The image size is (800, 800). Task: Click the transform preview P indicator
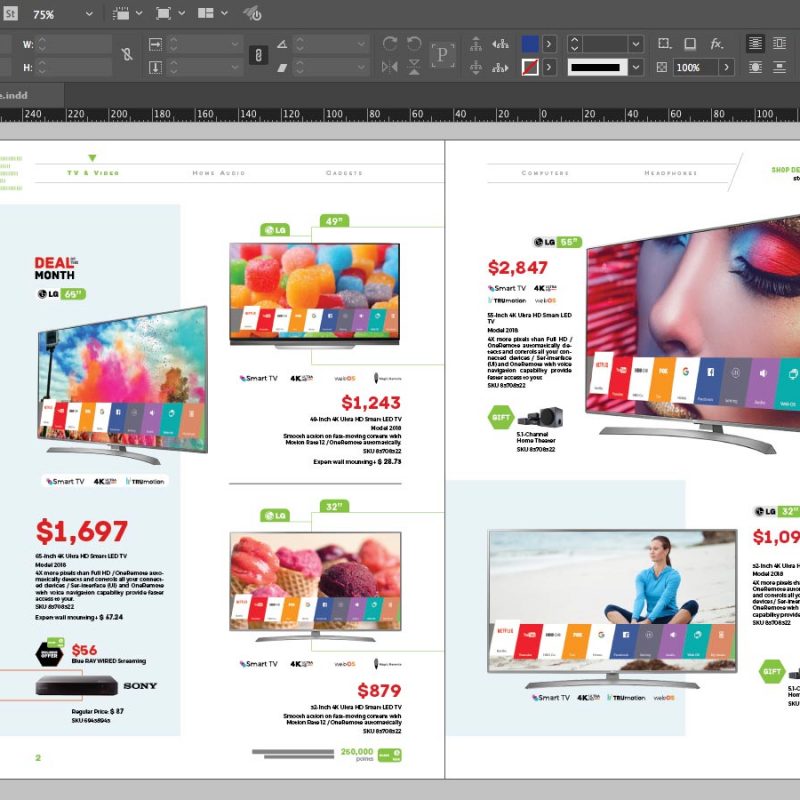(x=442, y=55)
